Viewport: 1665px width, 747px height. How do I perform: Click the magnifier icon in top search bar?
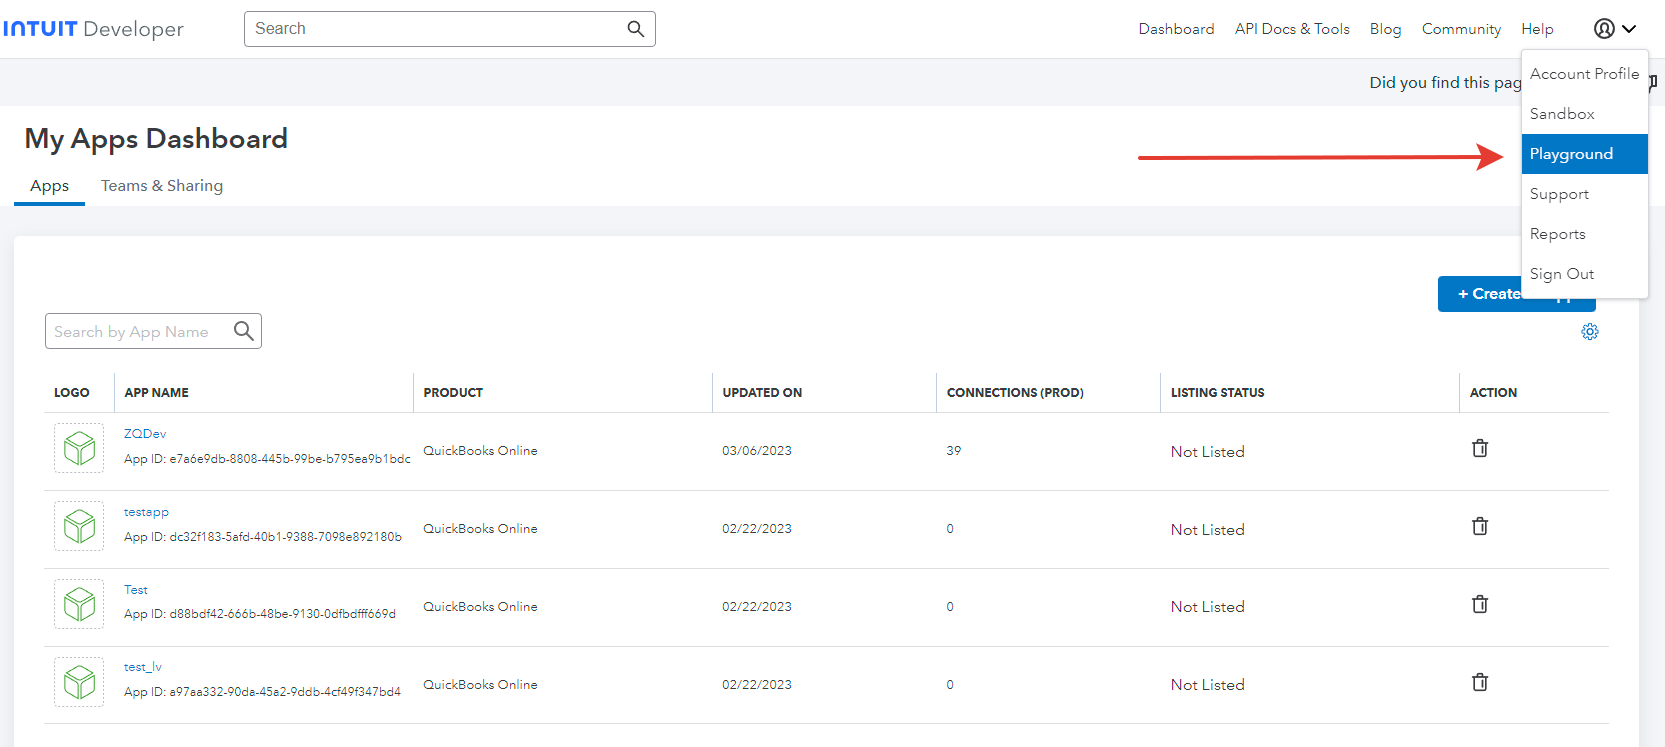pyautogui.click(x=635, y=29)
